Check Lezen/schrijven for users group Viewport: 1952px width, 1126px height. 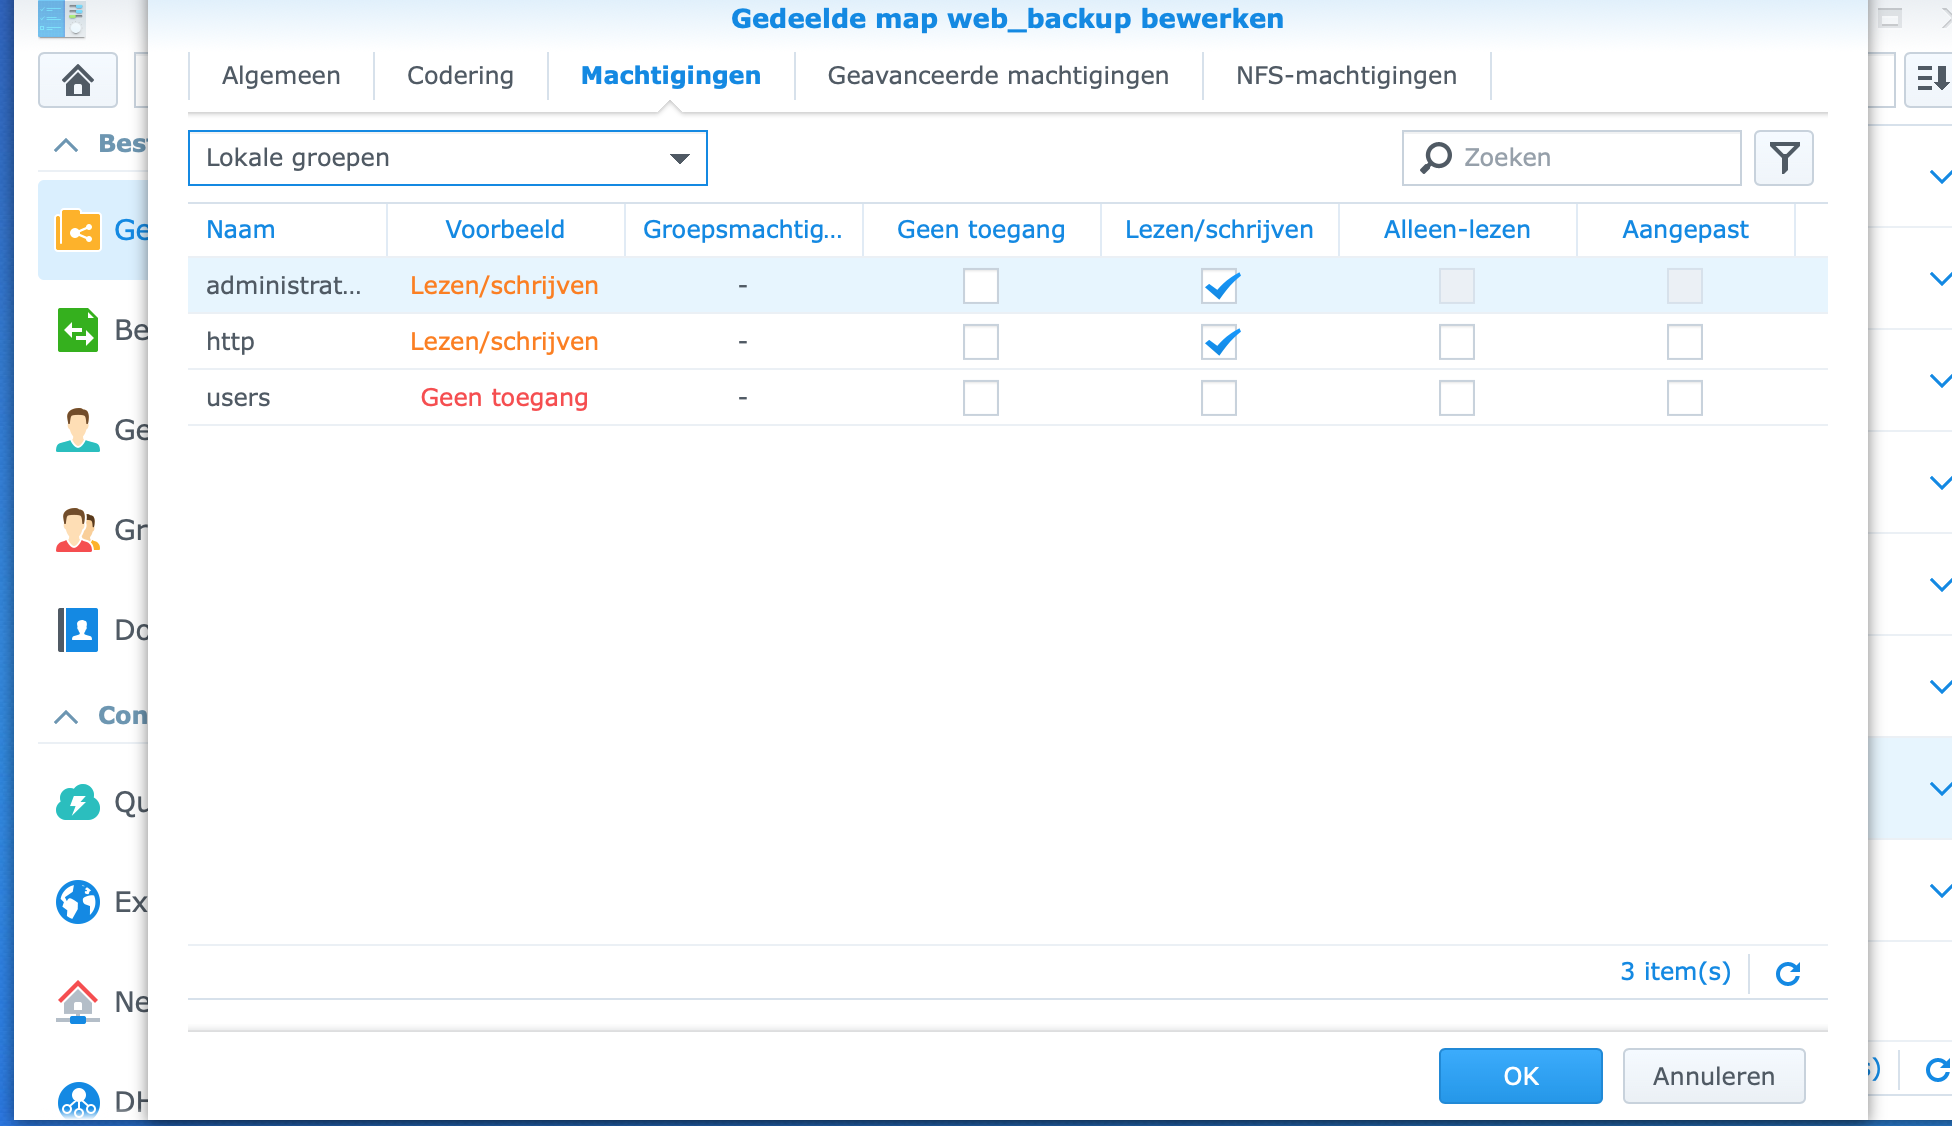[x=1219, y=398]
